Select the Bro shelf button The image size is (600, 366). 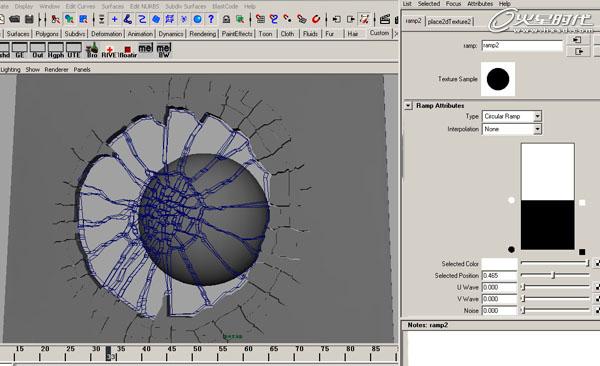pos(92,50)
